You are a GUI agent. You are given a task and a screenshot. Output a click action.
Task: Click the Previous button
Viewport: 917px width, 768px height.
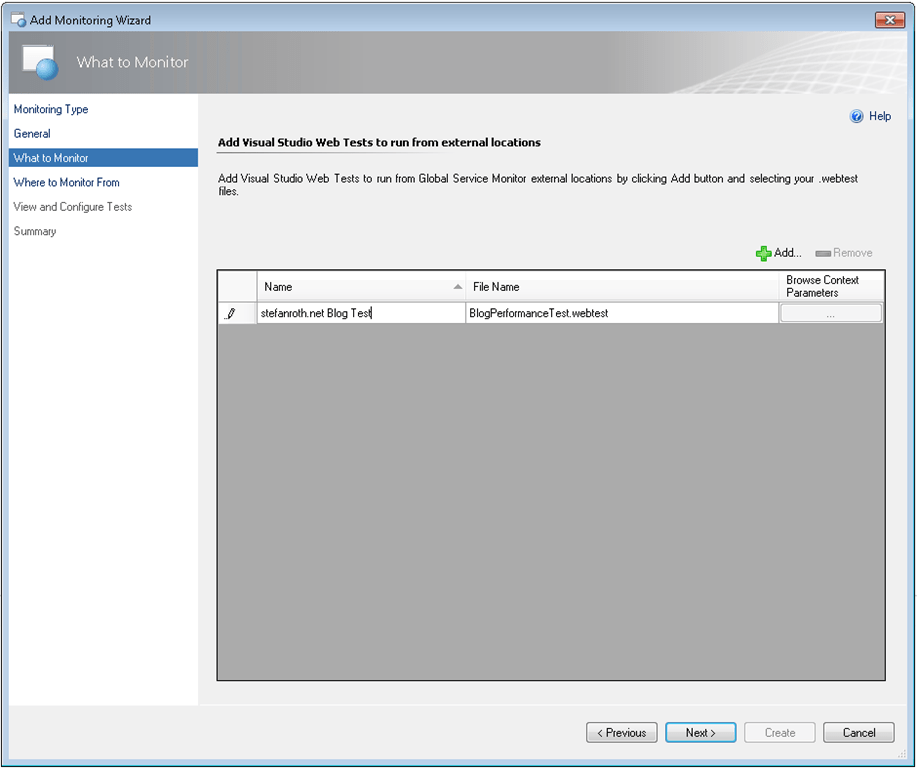pyautogui.click(x=622, y=732)
